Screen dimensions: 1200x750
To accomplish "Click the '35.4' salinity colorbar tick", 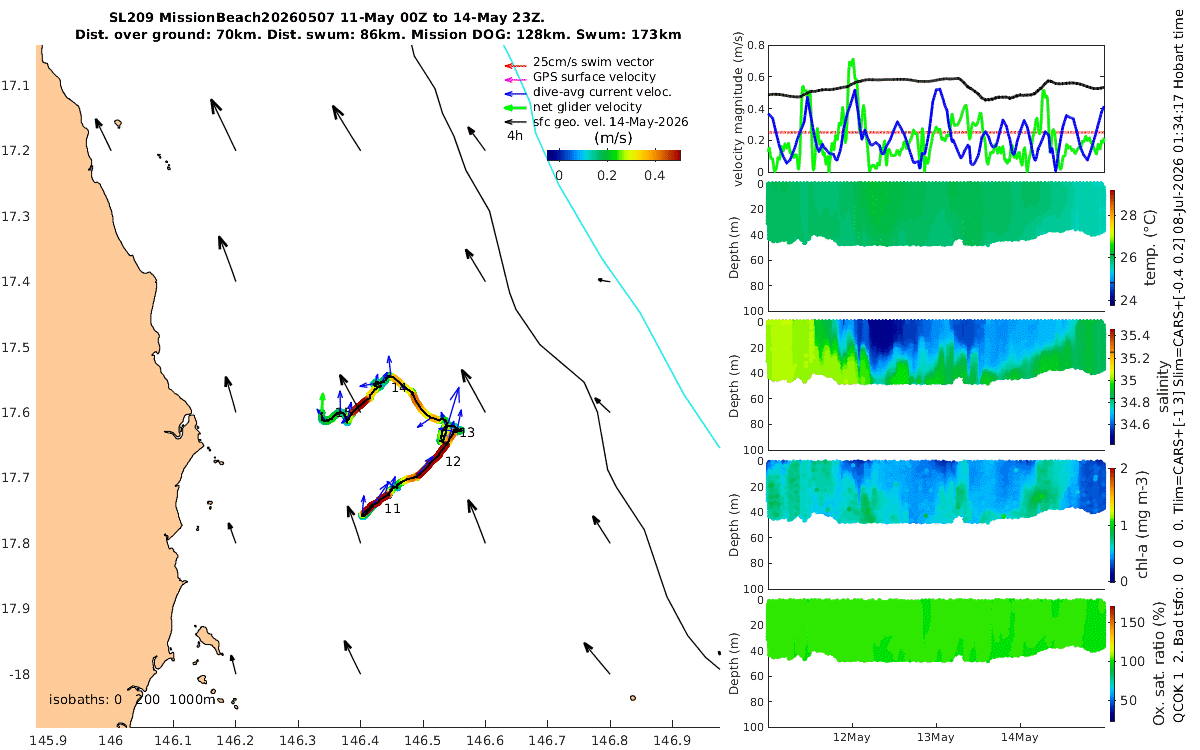I will tap(1135, 335).
